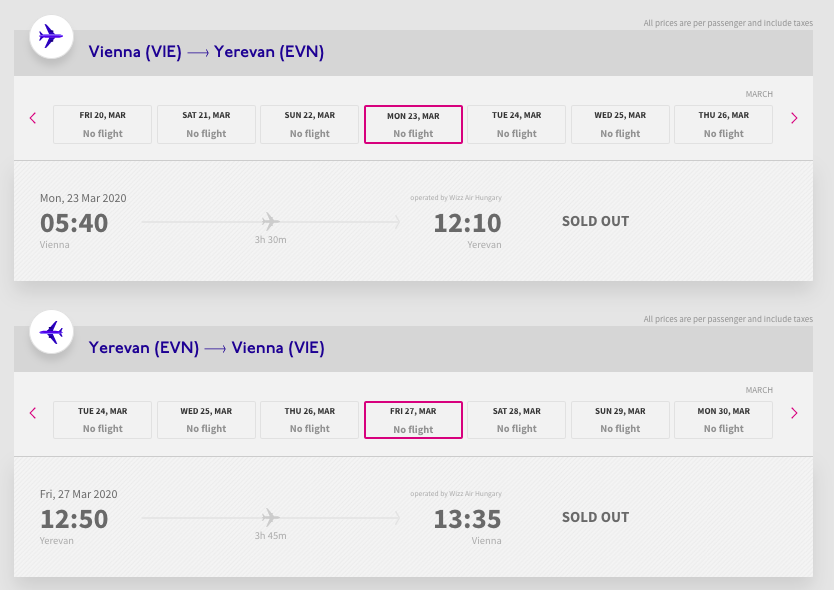Choose outbound date THU 26, MAR

coord(723,124)
